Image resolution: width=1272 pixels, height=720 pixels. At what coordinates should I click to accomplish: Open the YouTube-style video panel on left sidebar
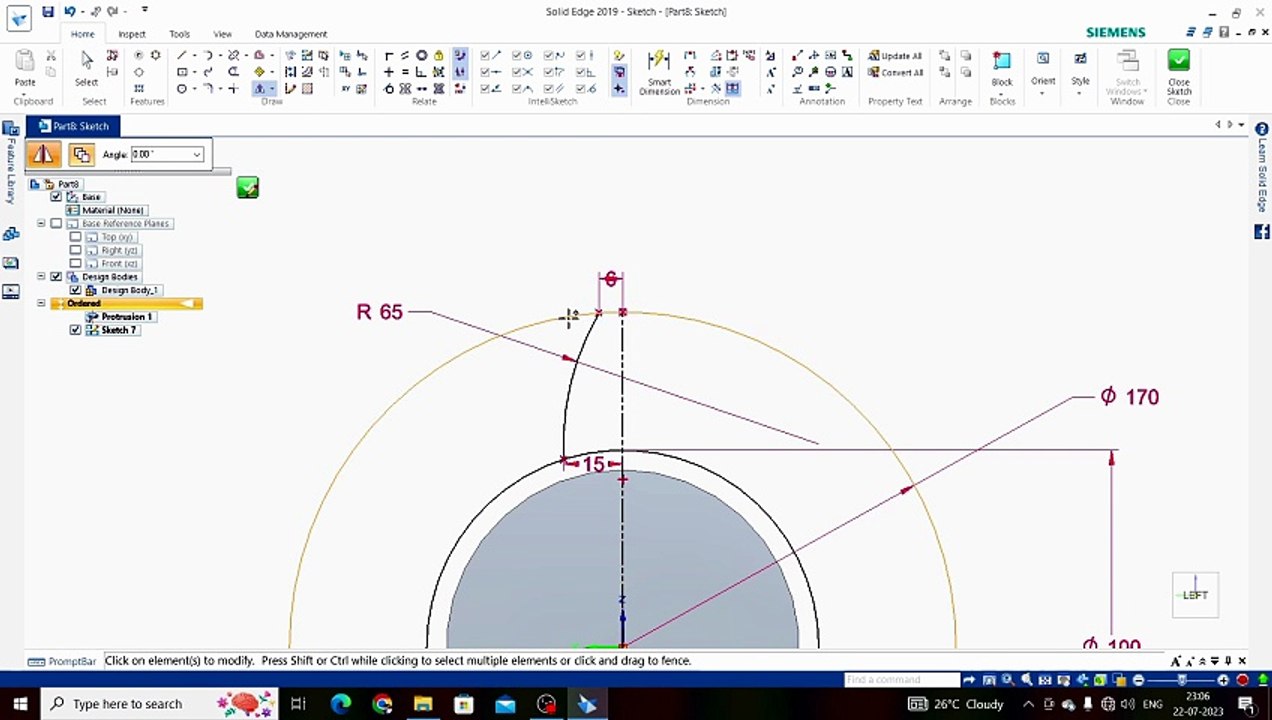(x=11, y=292)
